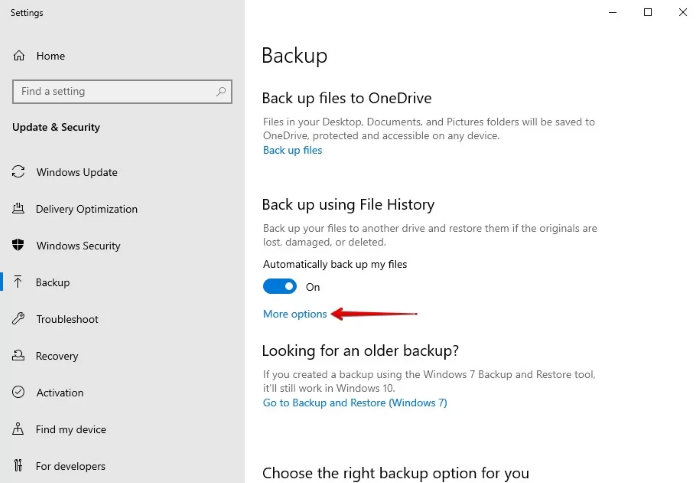Open Windows Update settings

pos(122,172)
